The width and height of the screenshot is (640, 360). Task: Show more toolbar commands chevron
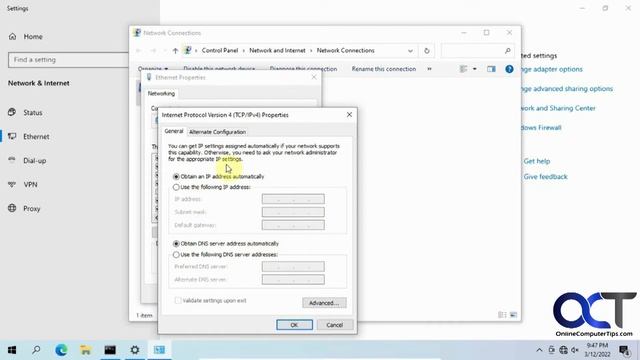(429, 69)
